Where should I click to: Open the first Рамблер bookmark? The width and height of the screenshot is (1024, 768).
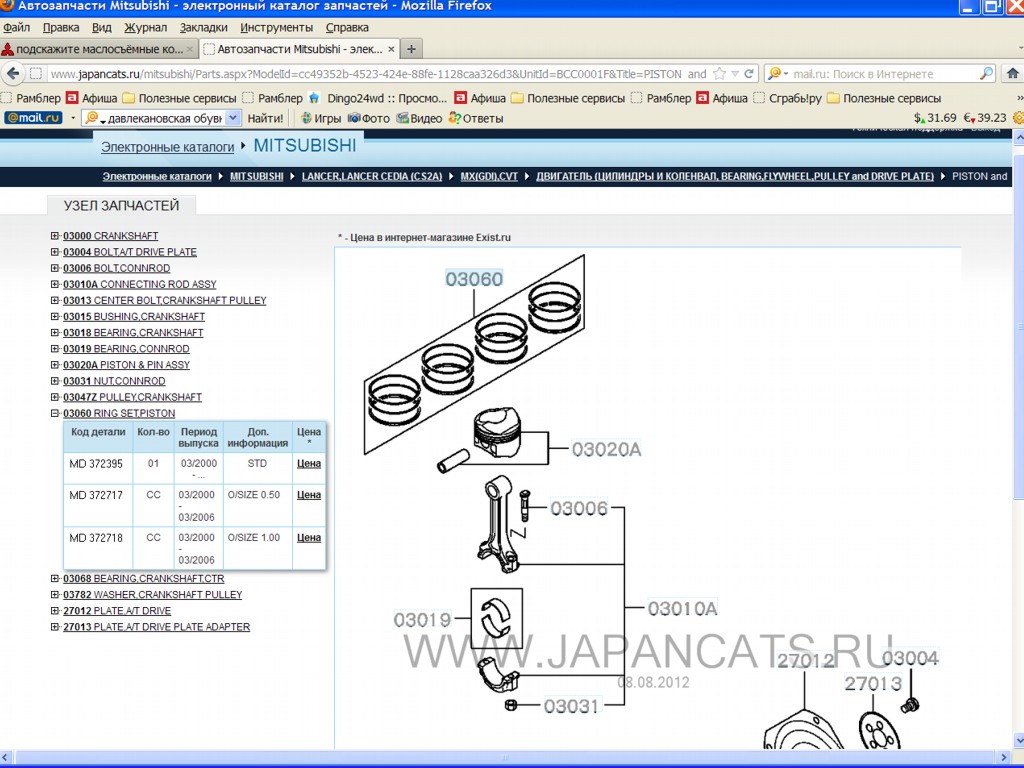pos(31,98)
